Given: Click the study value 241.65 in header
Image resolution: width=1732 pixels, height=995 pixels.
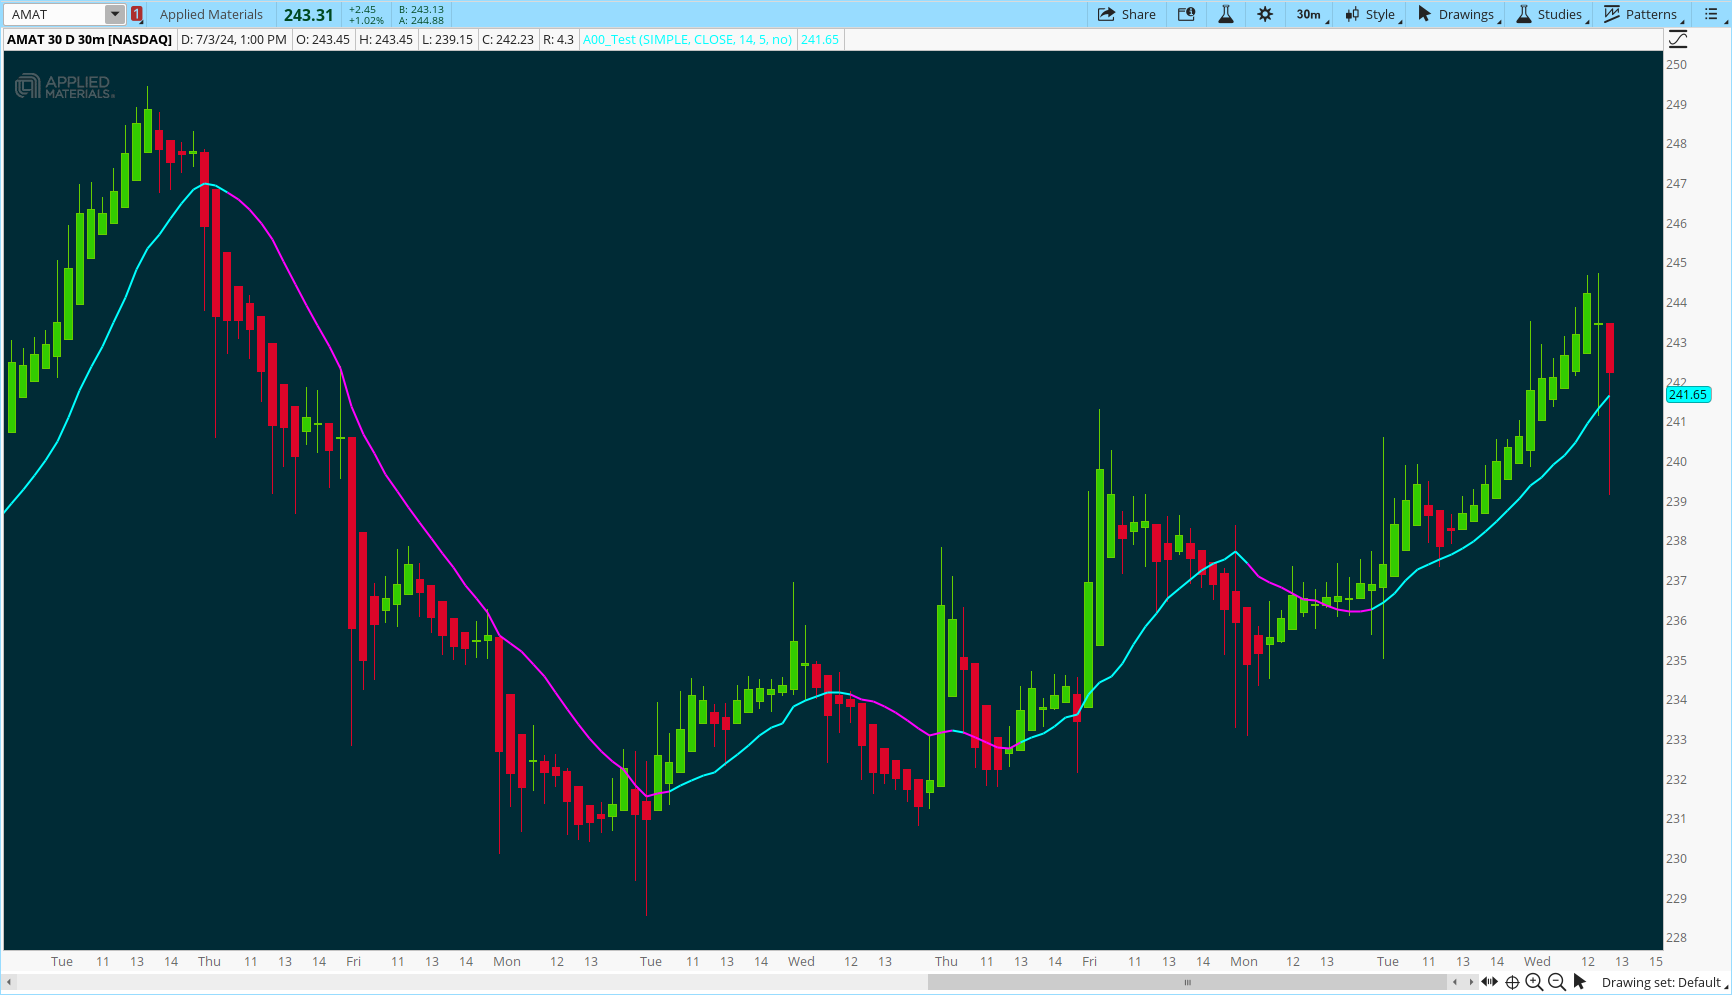Looking at the screenshot, I should (820, 39).
